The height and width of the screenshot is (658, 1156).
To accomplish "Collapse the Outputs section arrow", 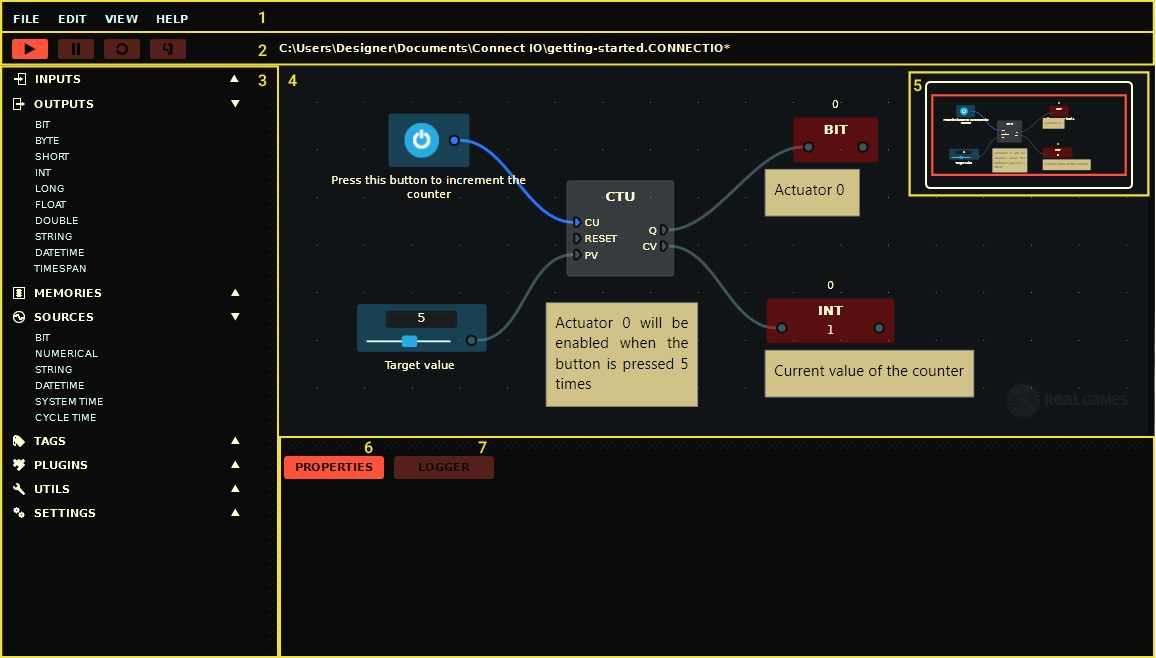I will pyautogui.click(x=235, y=104).
